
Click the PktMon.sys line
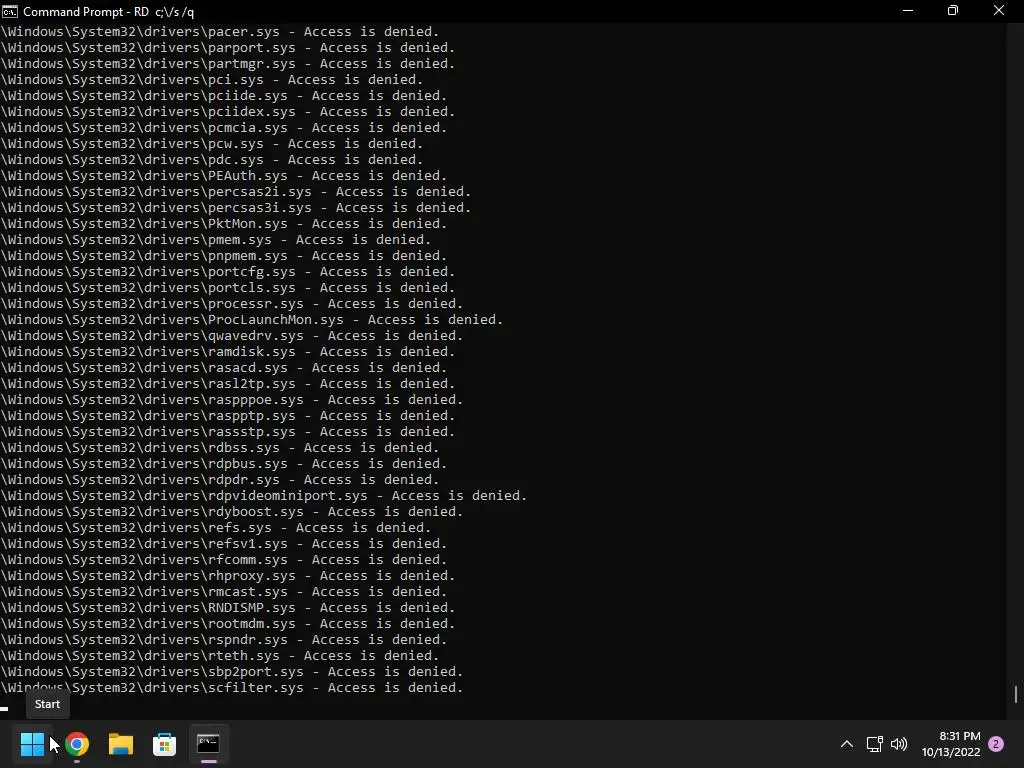point(223,223)
